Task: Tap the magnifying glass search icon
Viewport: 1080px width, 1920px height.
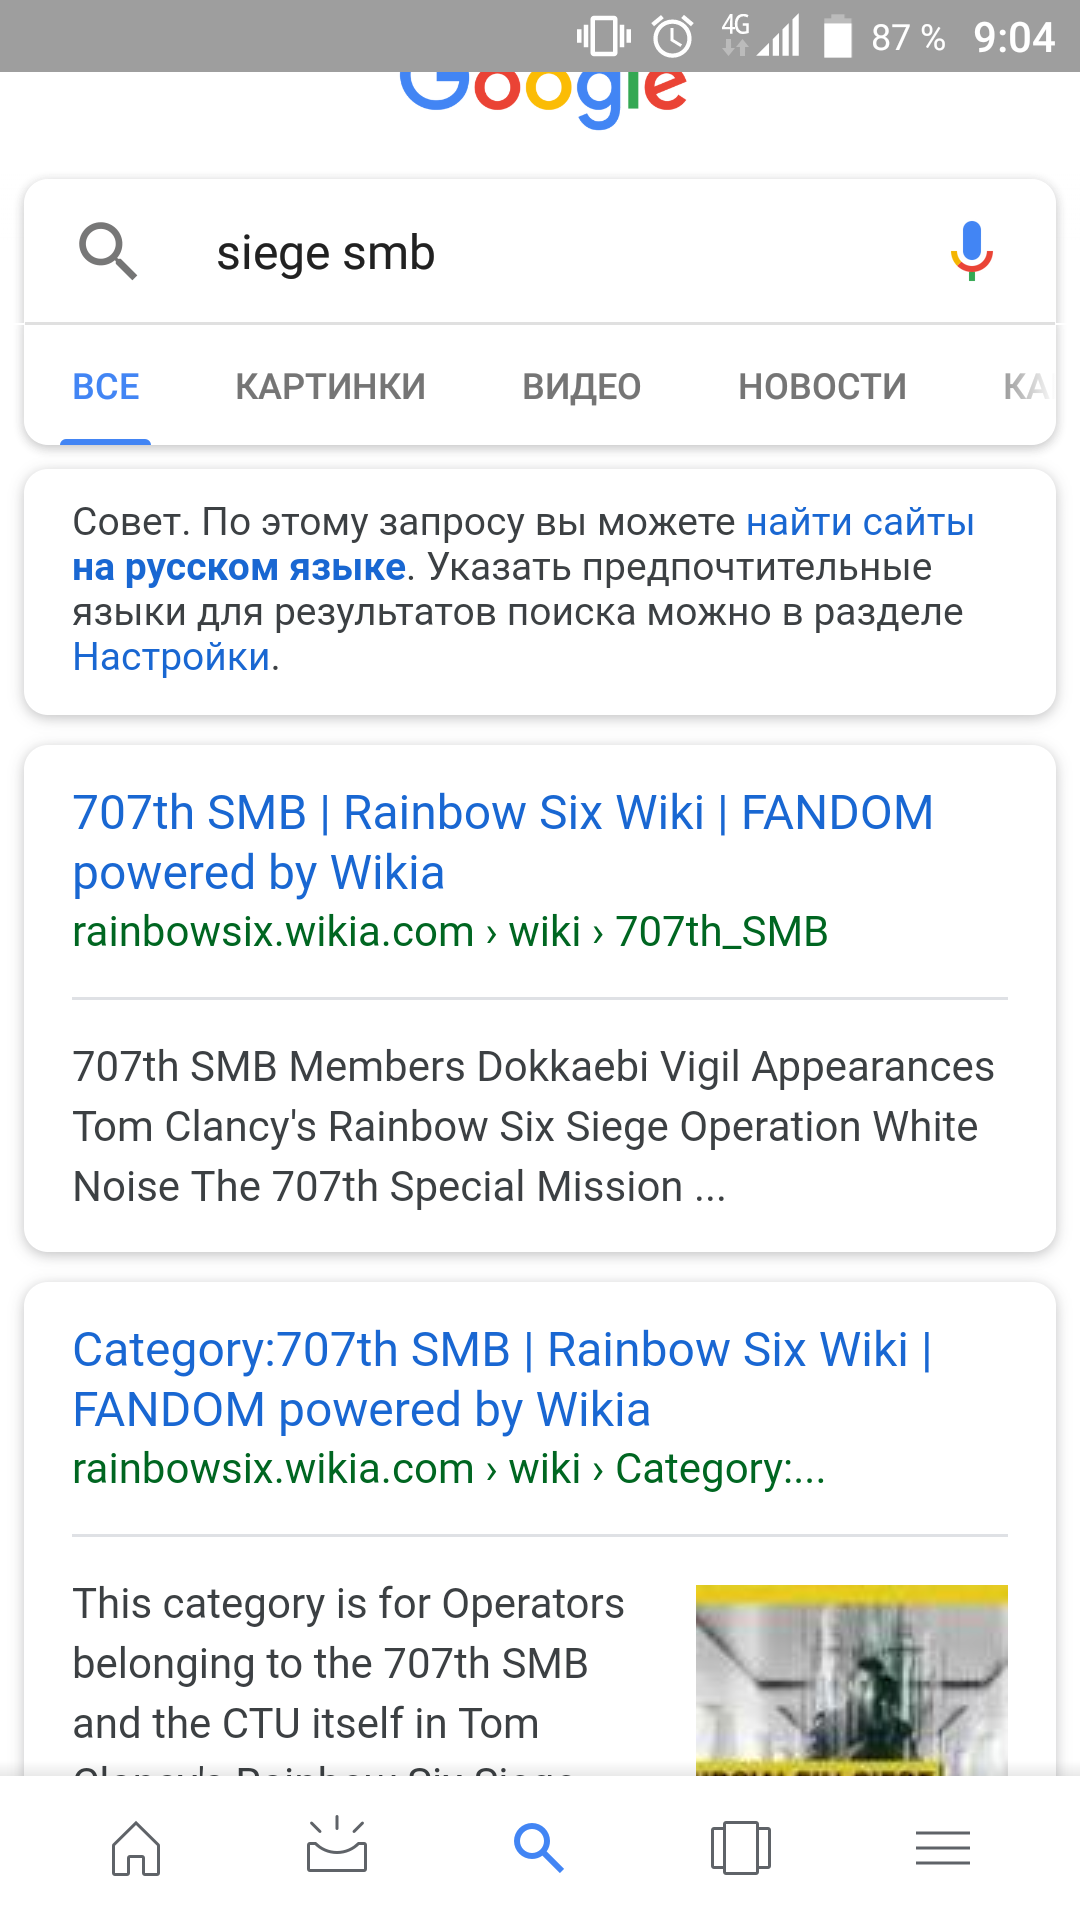Action: [x=108, y=251]
